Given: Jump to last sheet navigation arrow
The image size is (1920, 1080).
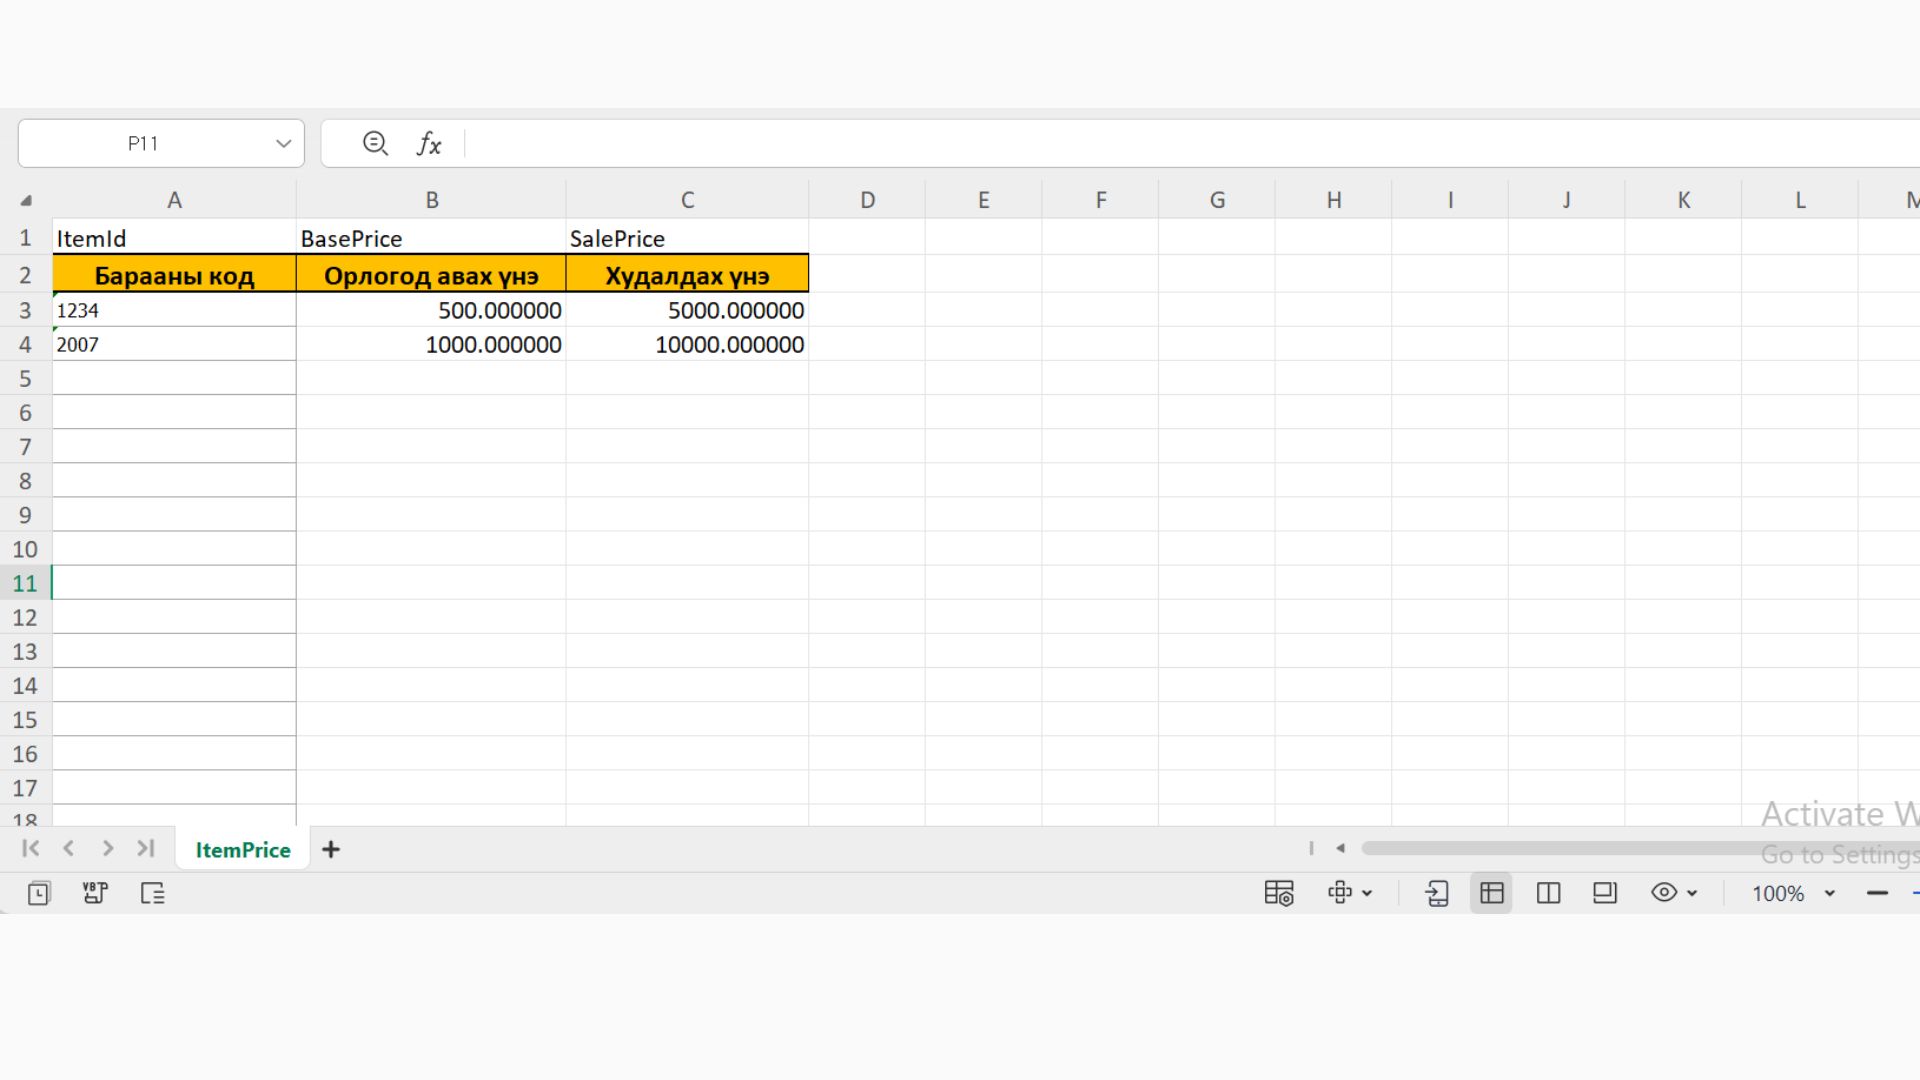Looking at the screenshot, I should 146,849.
